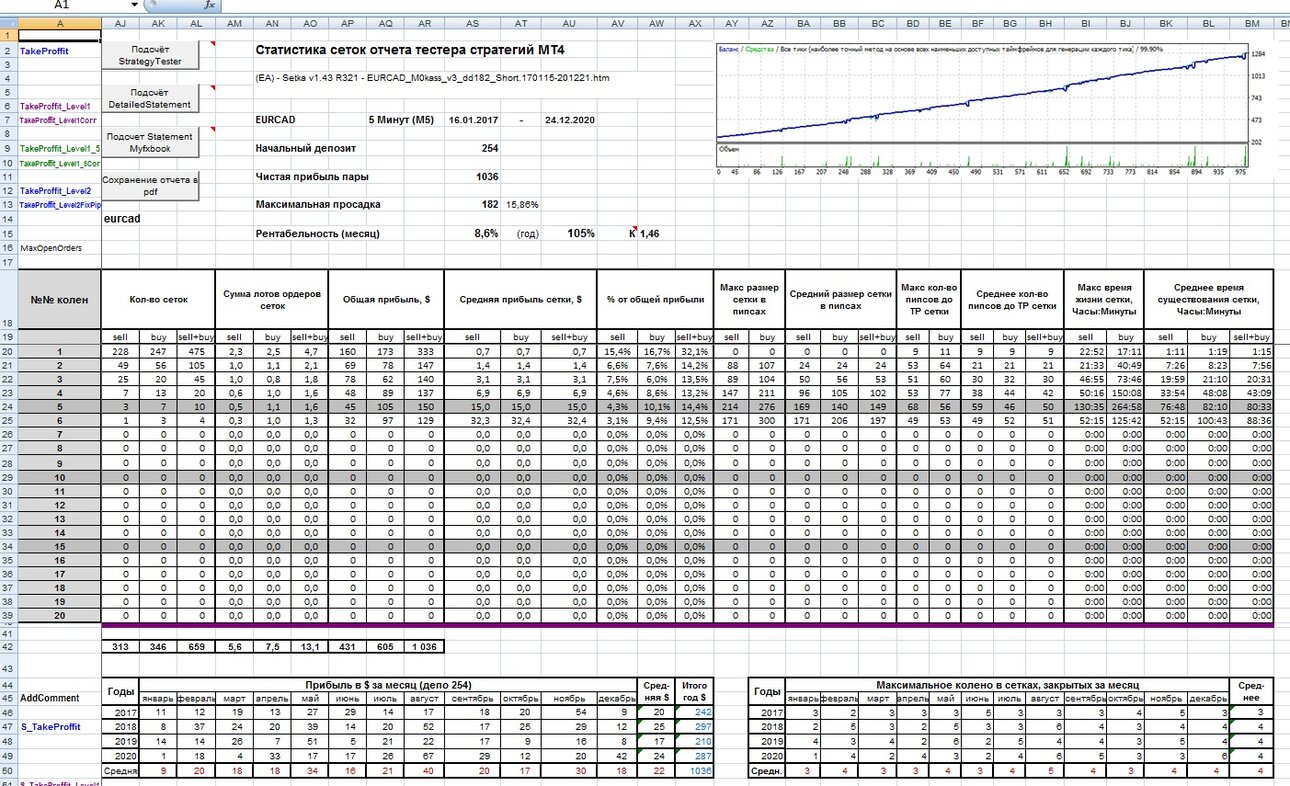The image size is (1290, 786).
Task: Click the Кол-во сеток header
Action: click(x=158, y=299)
